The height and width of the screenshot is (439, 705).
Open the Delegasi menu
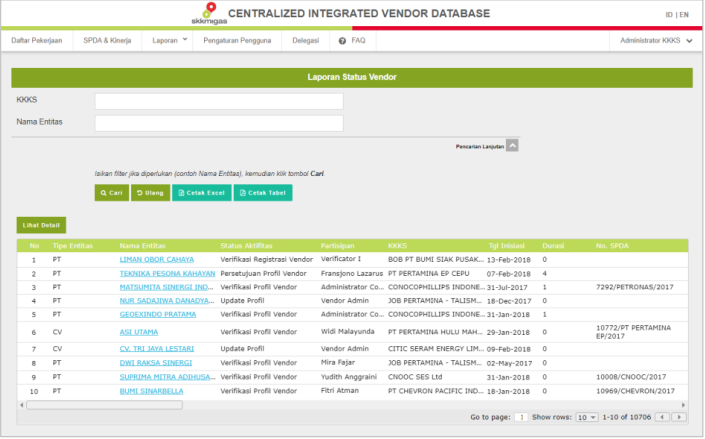305,40
